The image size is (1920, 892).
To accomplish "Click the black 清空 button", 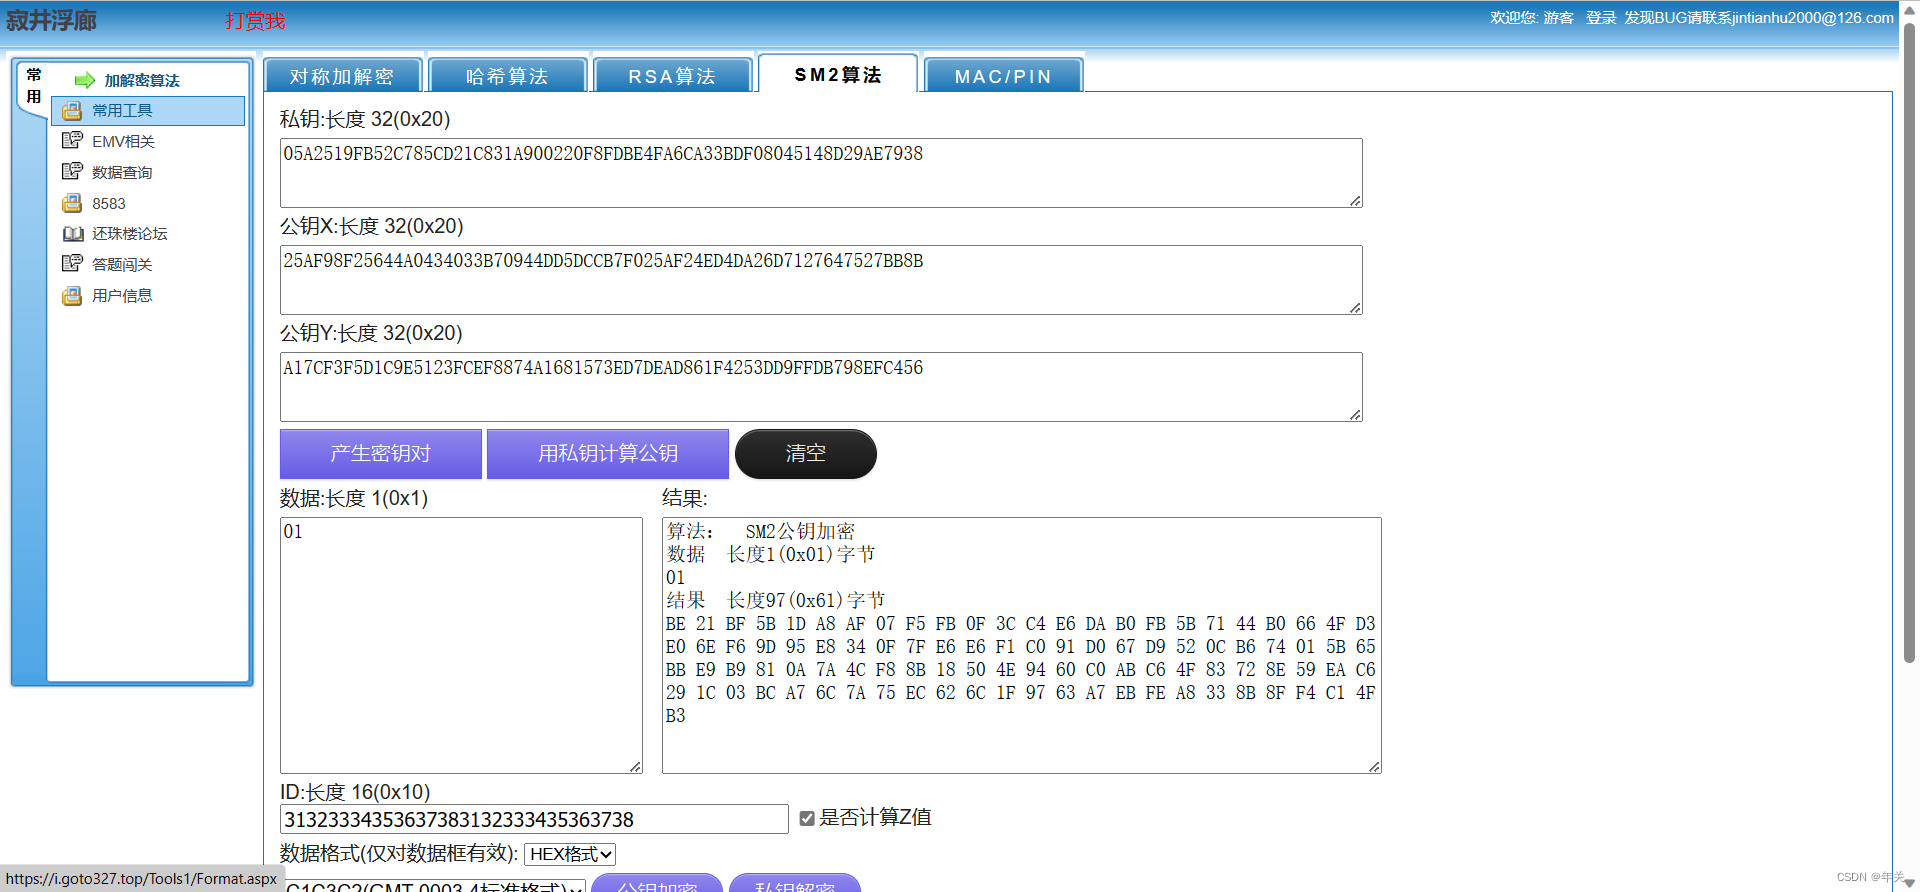I will point(806,454).
